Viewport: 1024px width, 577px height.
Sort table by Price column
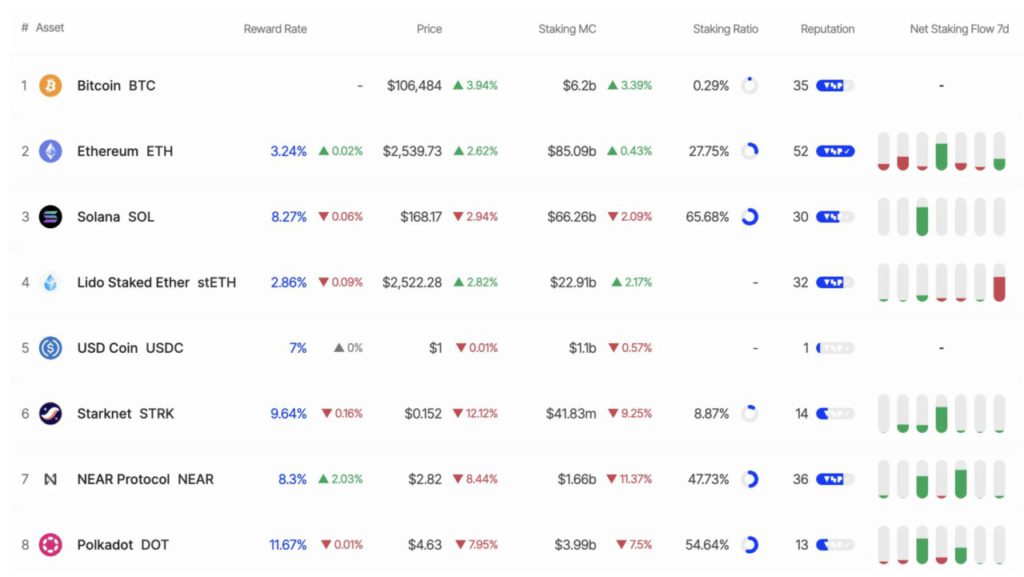[429, 29]
